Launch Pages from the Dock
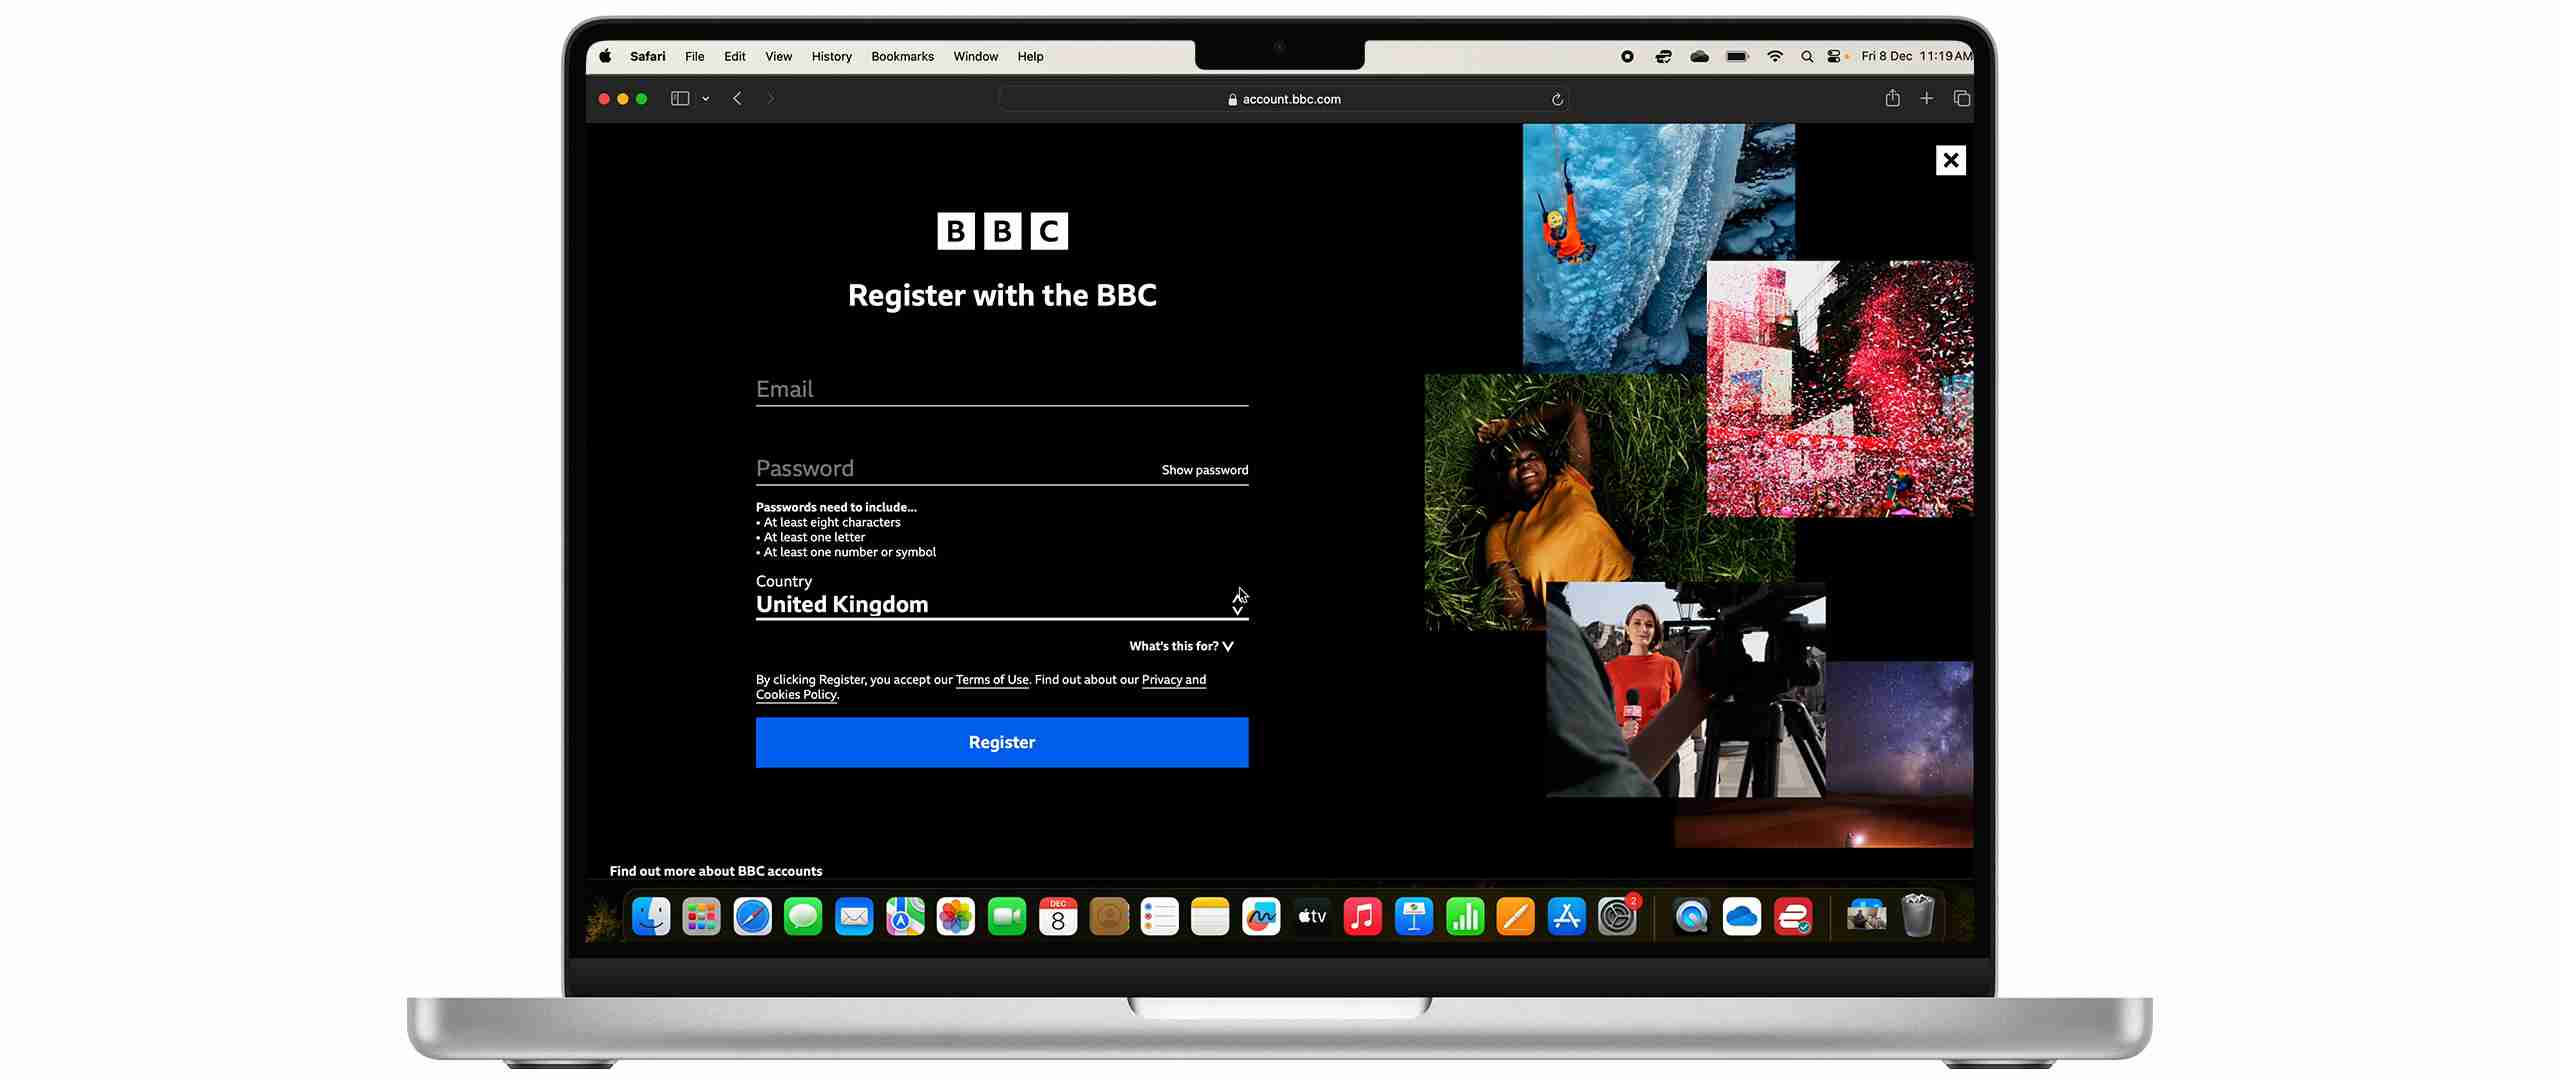The image size is (2560, 1080). tap(1516, 916)
